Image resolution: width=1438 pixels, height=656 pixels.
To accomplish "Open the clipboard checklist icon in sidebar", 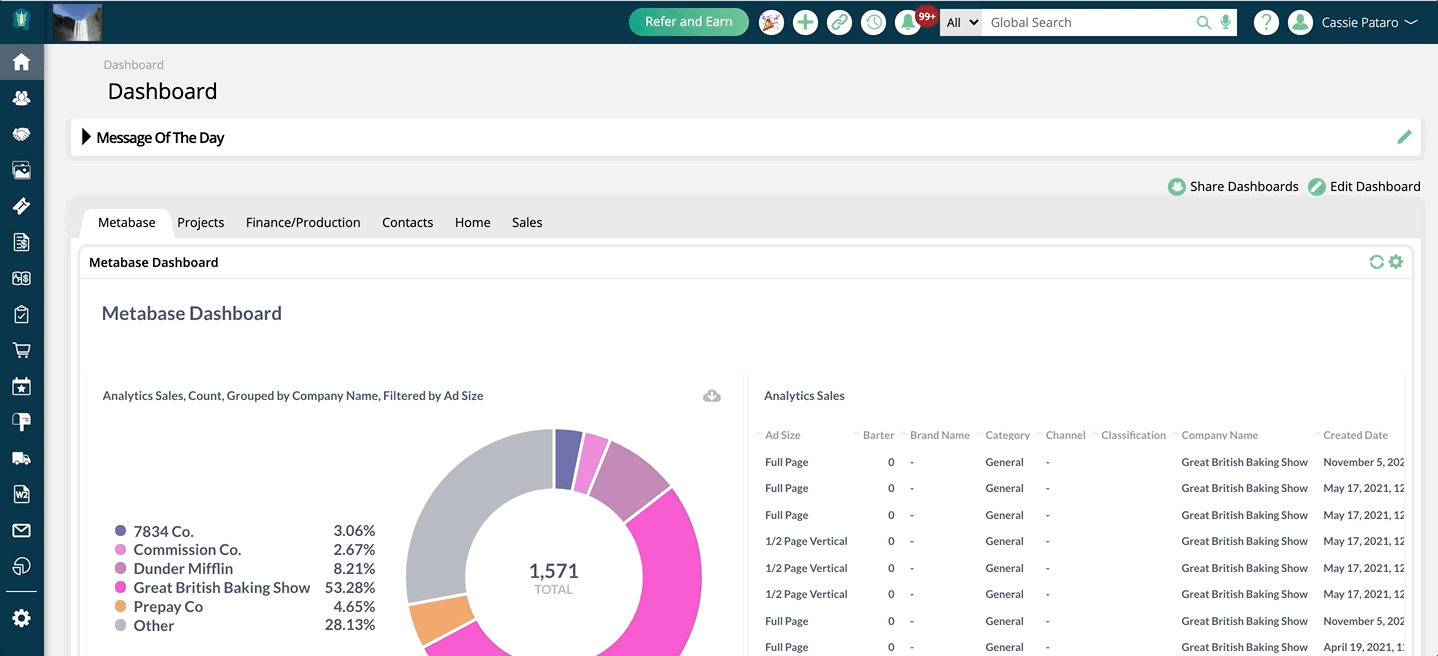I will pos(21,314).
